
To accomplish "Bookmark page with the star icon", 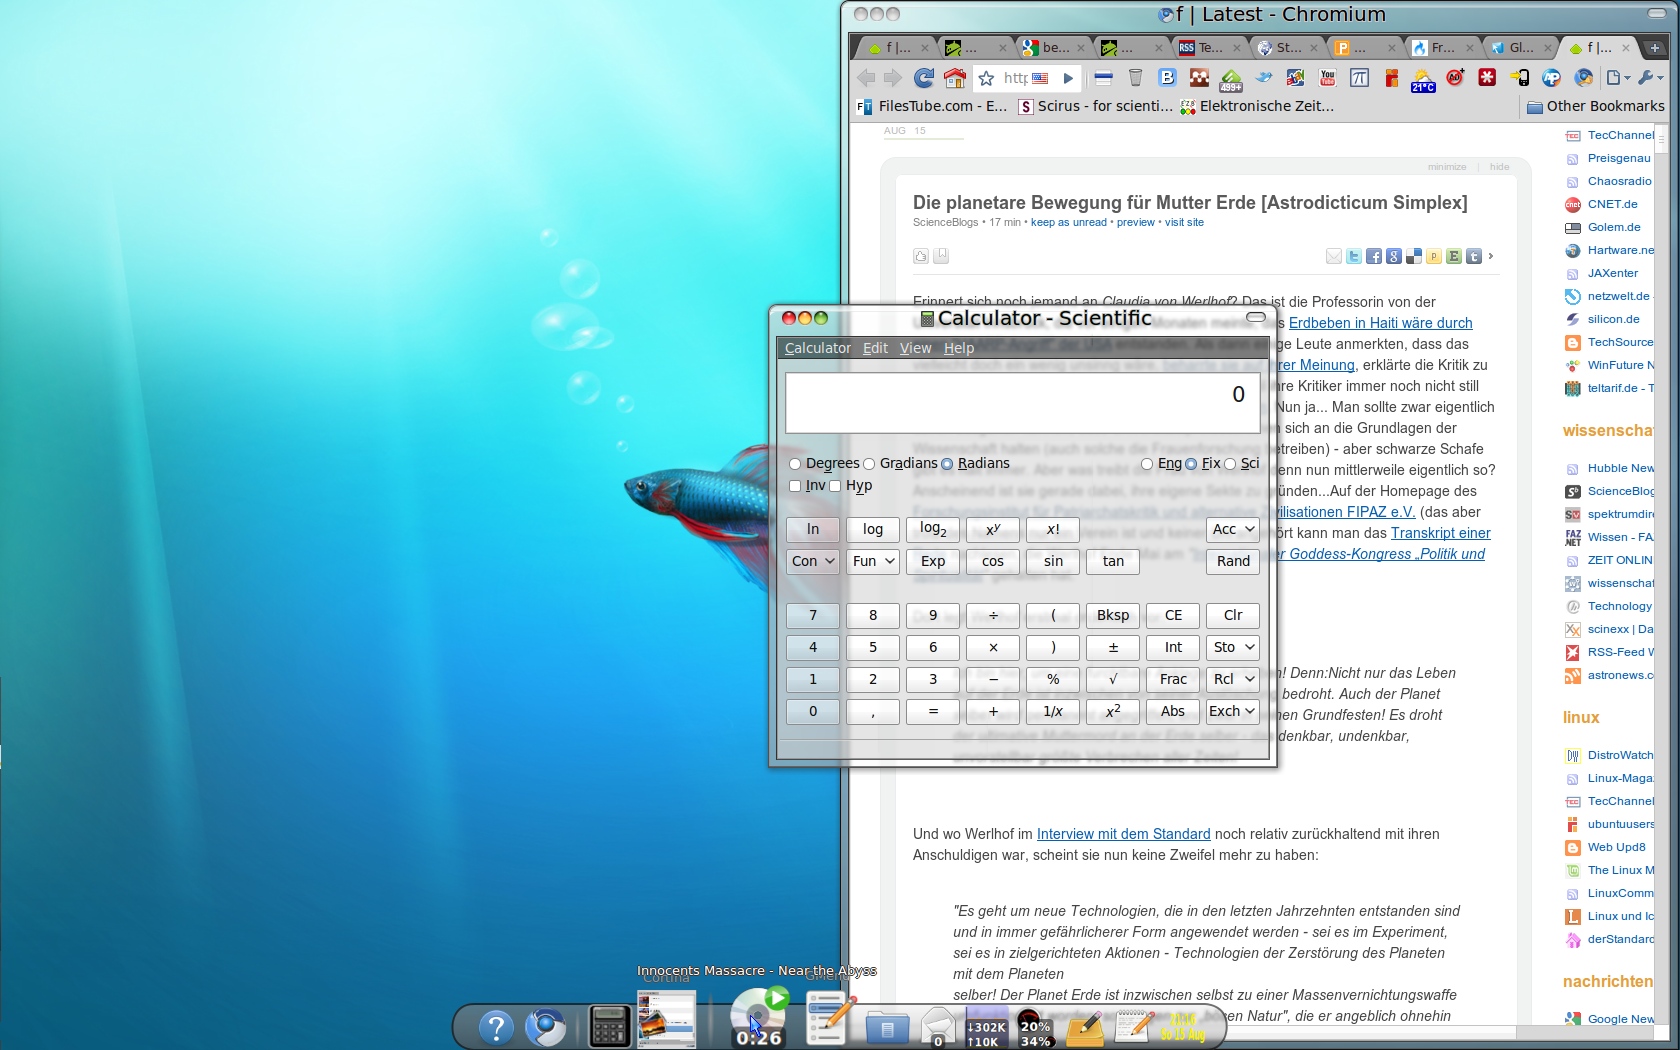I will [x=986, y=78].
